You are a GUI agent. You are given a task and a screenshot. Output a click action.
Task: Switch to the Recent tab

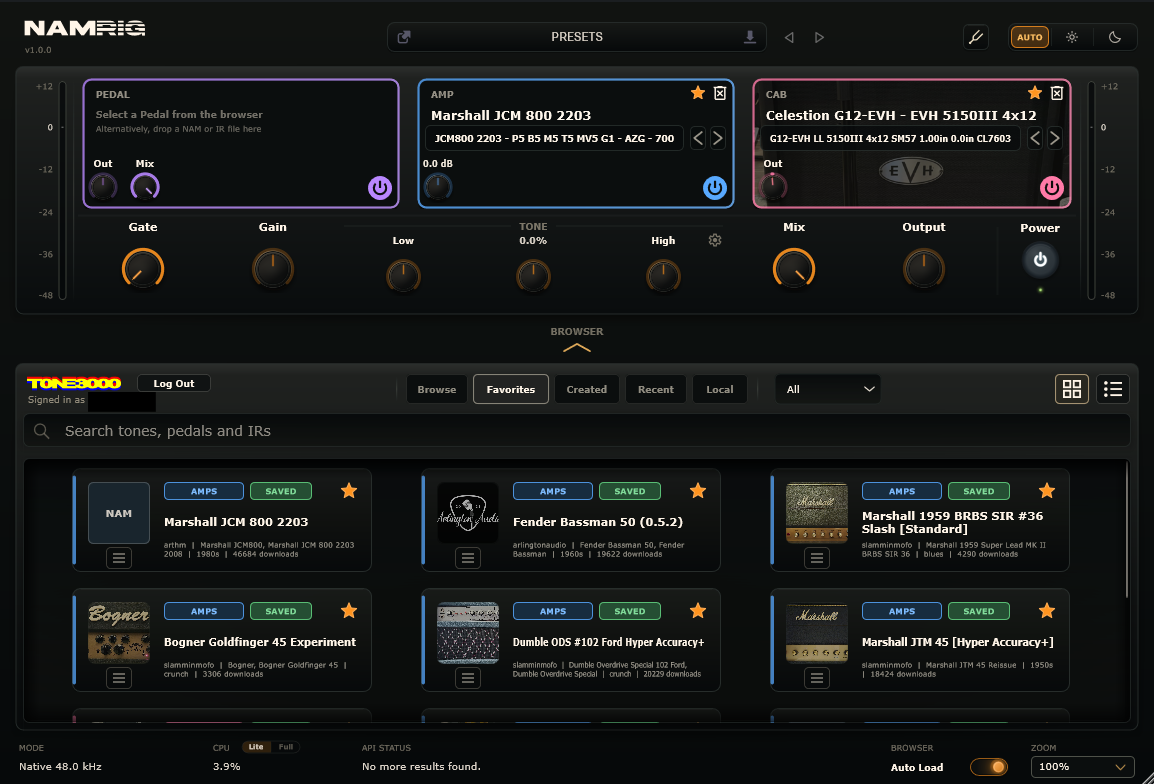(656, 389)
